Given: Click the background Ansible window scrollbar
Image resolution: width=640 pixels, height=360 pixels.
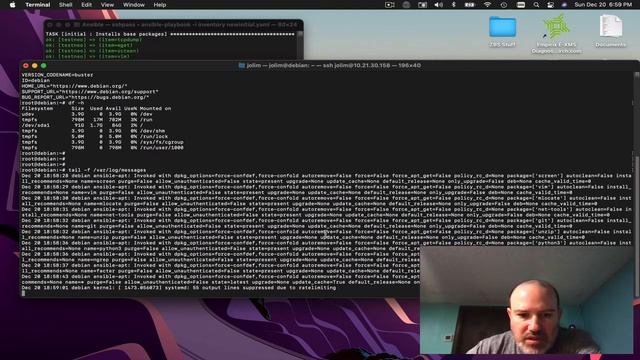Looking at the screenshot, I should tap(300, 45).
